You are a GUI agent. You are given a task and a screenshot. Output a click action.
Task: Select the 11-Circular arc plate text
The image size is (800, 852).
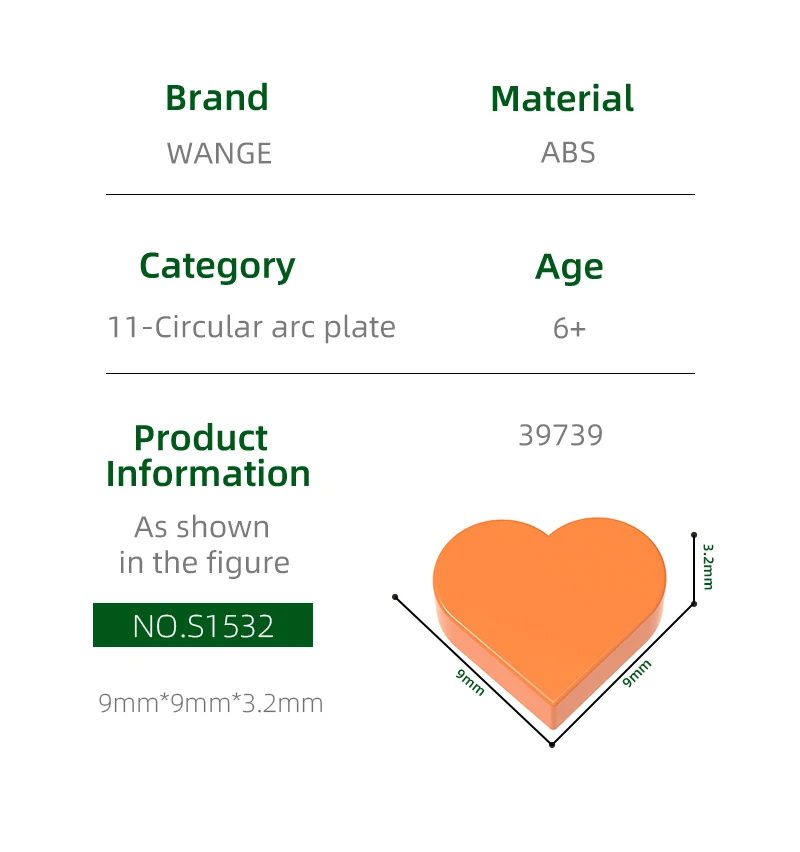[x=251, y=327]
